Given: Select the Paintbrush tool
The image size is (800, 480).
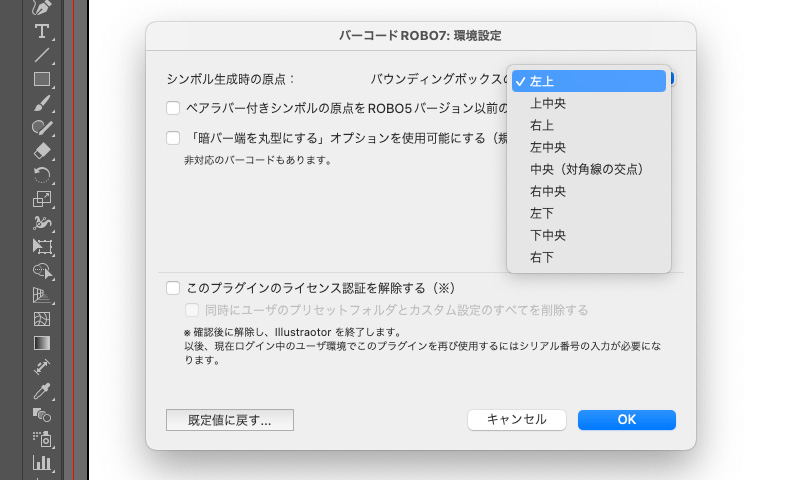Looking at the screenshot, I should pyautogui.click(x=42, y=103).
